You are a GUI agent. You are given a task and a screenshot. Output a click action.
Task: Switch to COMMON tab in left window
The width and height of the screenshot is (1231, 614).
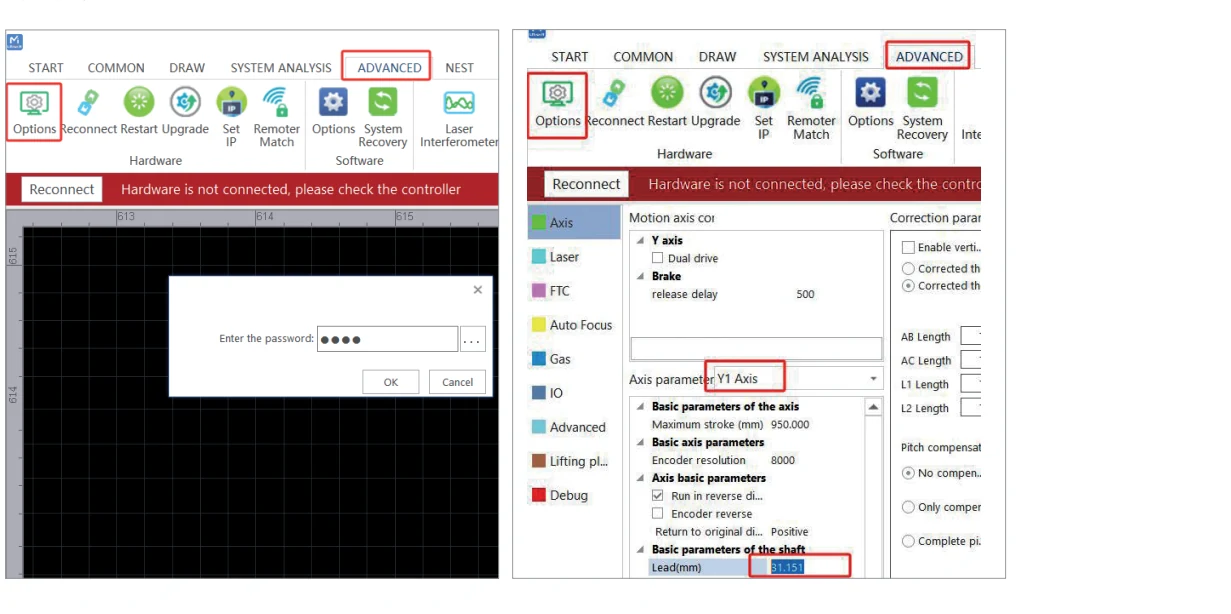pyautogui.click(x=116, y=68)
